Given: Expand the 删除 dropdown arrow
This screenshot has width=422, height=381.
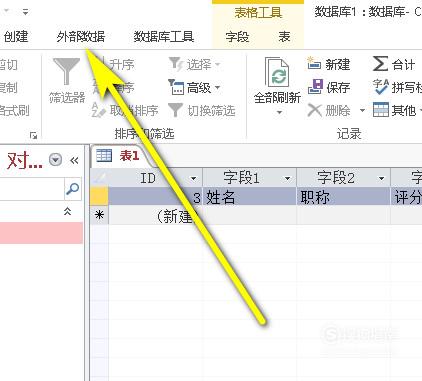Looking at the screenshot, I should (x=362, y=110).
